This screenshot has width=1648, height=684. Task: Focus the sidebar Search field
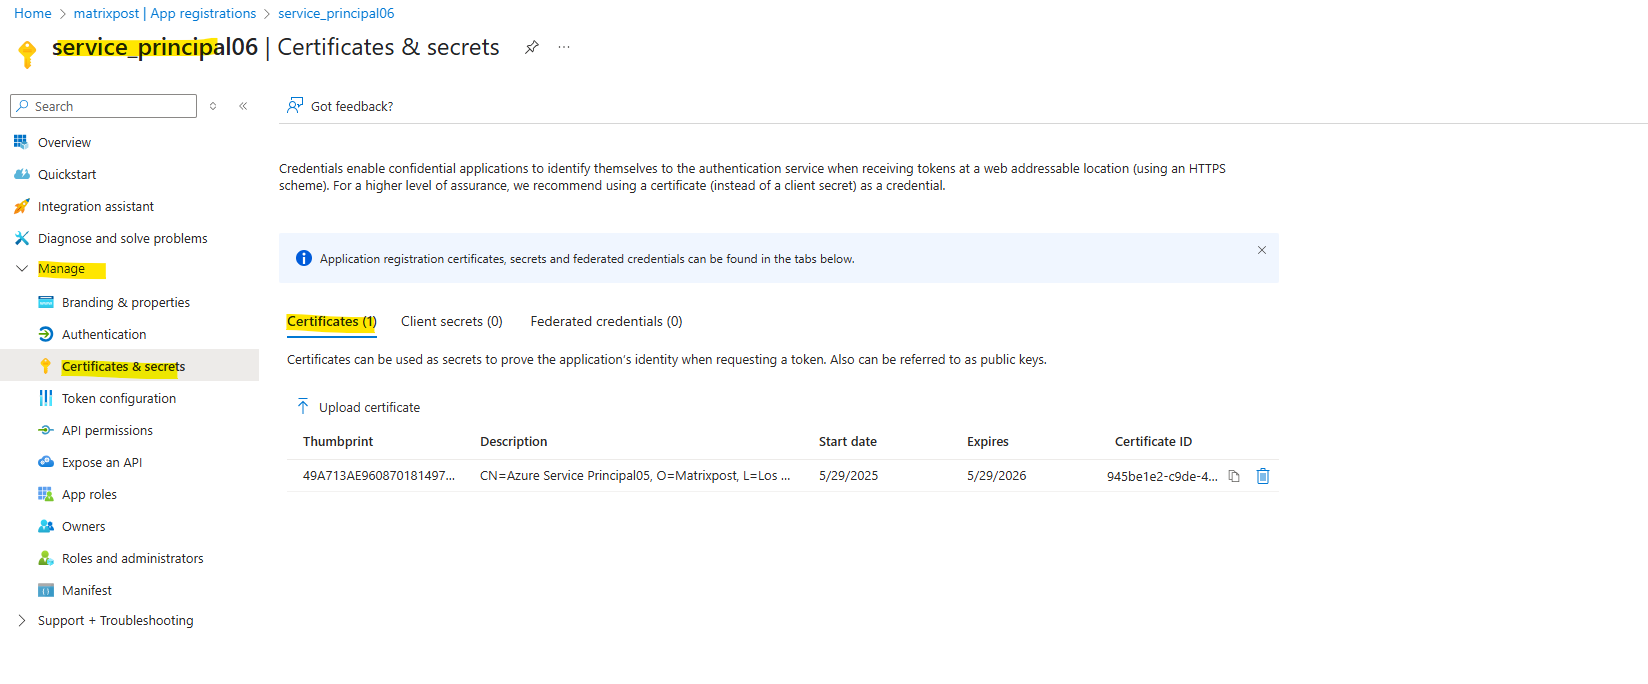tap(103, 106)
